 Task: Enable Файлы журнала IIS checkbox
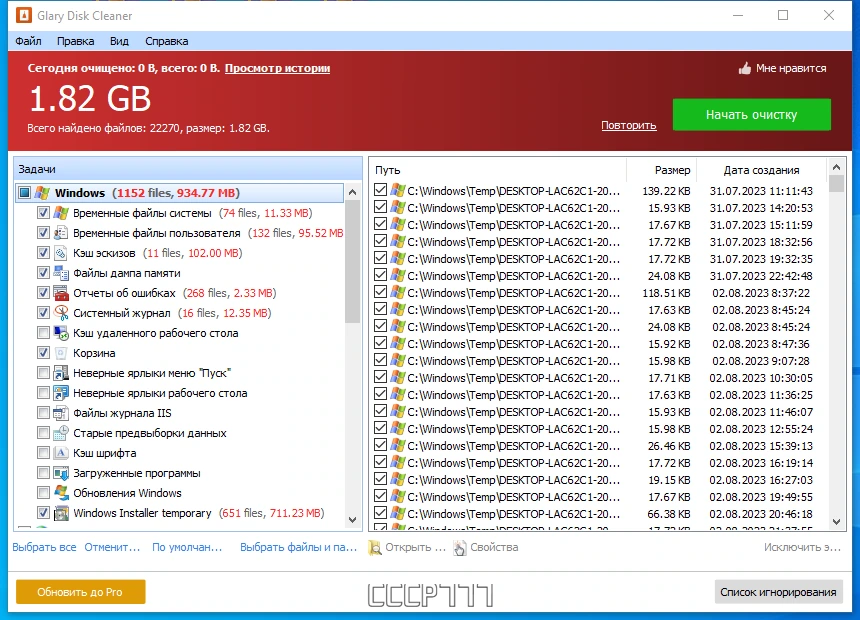43,413
